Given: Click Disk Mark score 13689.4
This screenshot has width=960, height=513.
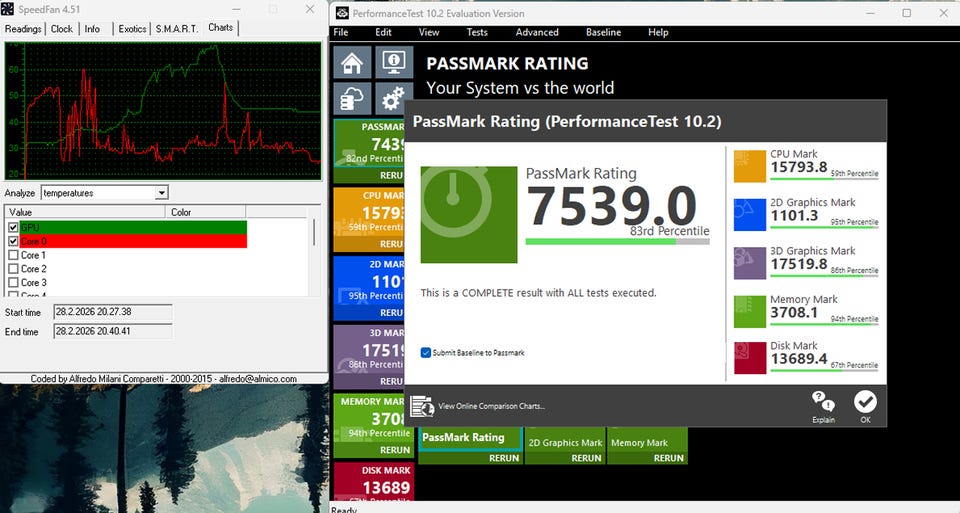Looking at the screenshot, I should point(798,359).
